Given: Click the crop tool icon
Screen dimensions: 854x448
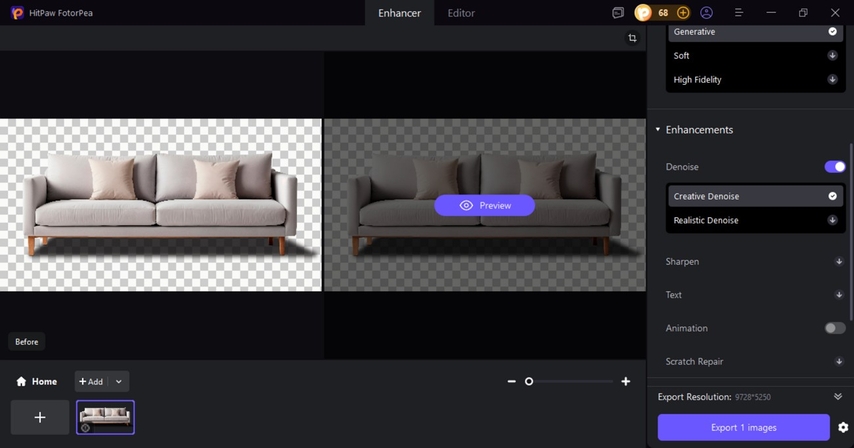Looking at the screenshot, I should click(632, 38).
